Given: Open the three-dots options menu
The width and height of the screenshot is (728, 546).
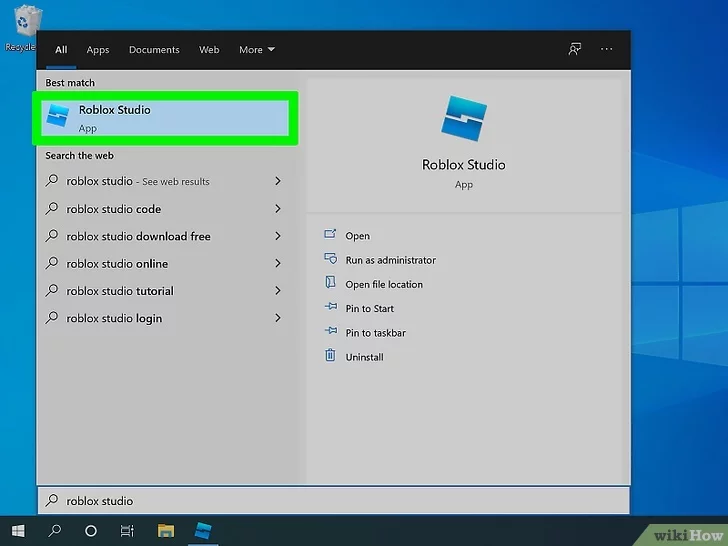Looking at the screenshot, I should coord(606,49).
